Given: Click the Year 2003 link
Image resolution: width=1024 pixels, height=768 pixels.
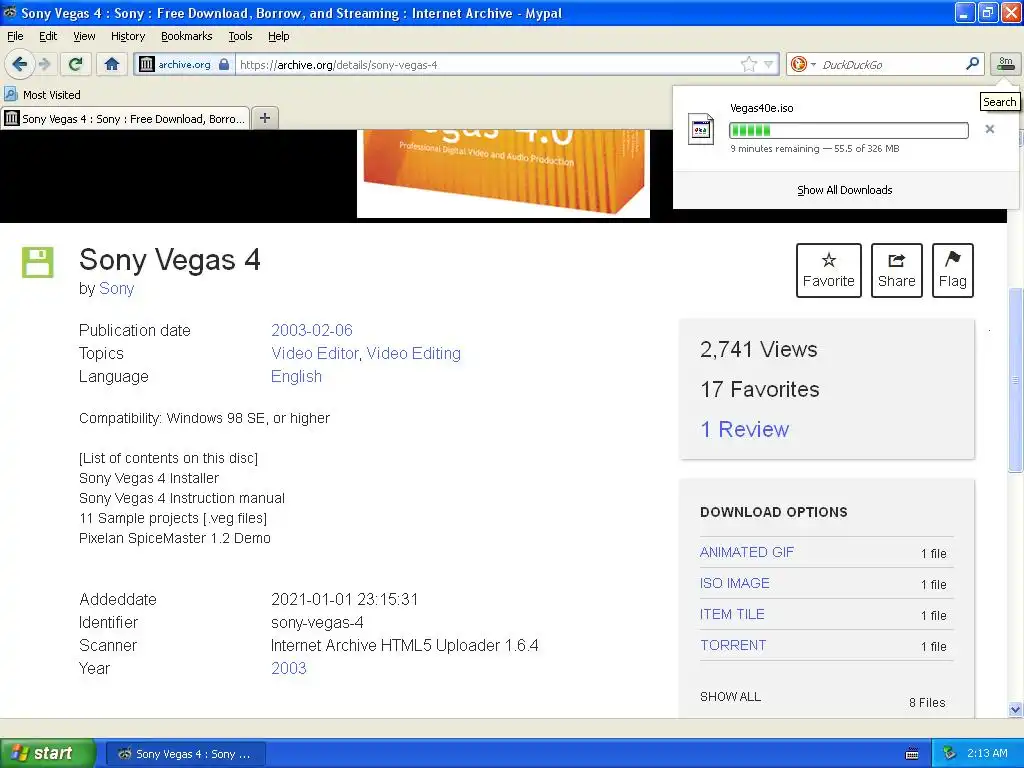Looking at the screenshot, I should (x=289, y=668).
